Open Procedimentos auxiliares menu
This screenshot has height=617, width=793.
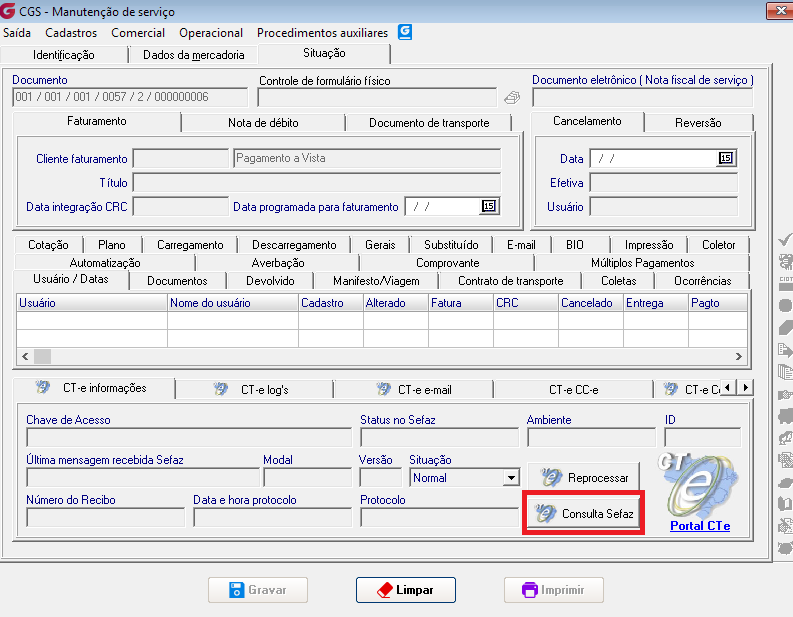pos(322,33)
